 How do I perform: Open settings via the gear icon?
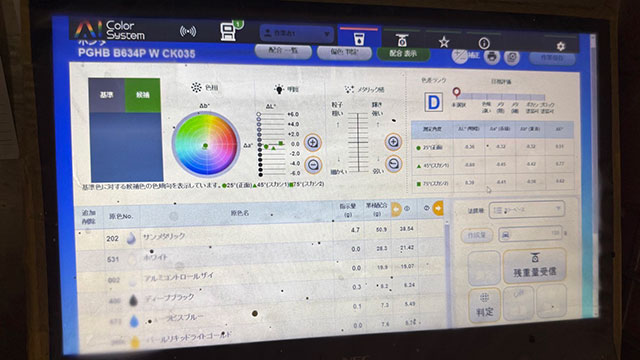coord(561,46)
